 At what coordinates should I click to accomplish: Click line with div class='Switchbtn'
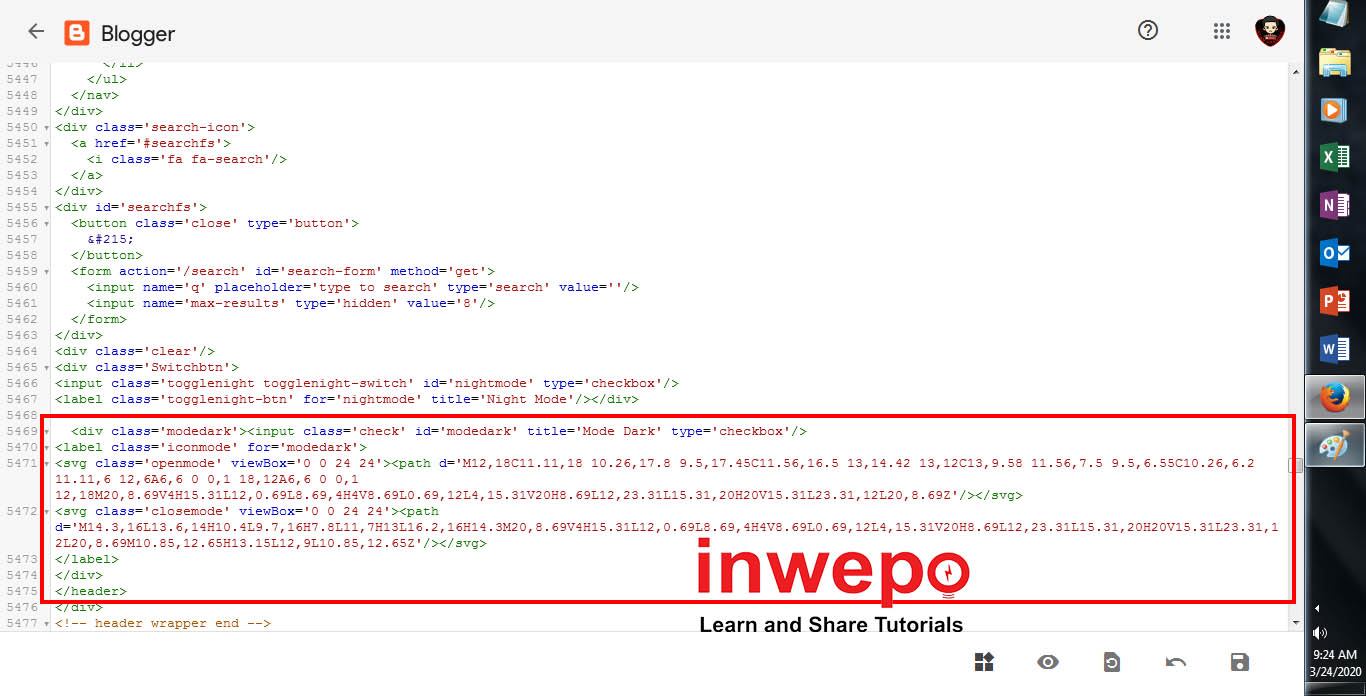147,367
